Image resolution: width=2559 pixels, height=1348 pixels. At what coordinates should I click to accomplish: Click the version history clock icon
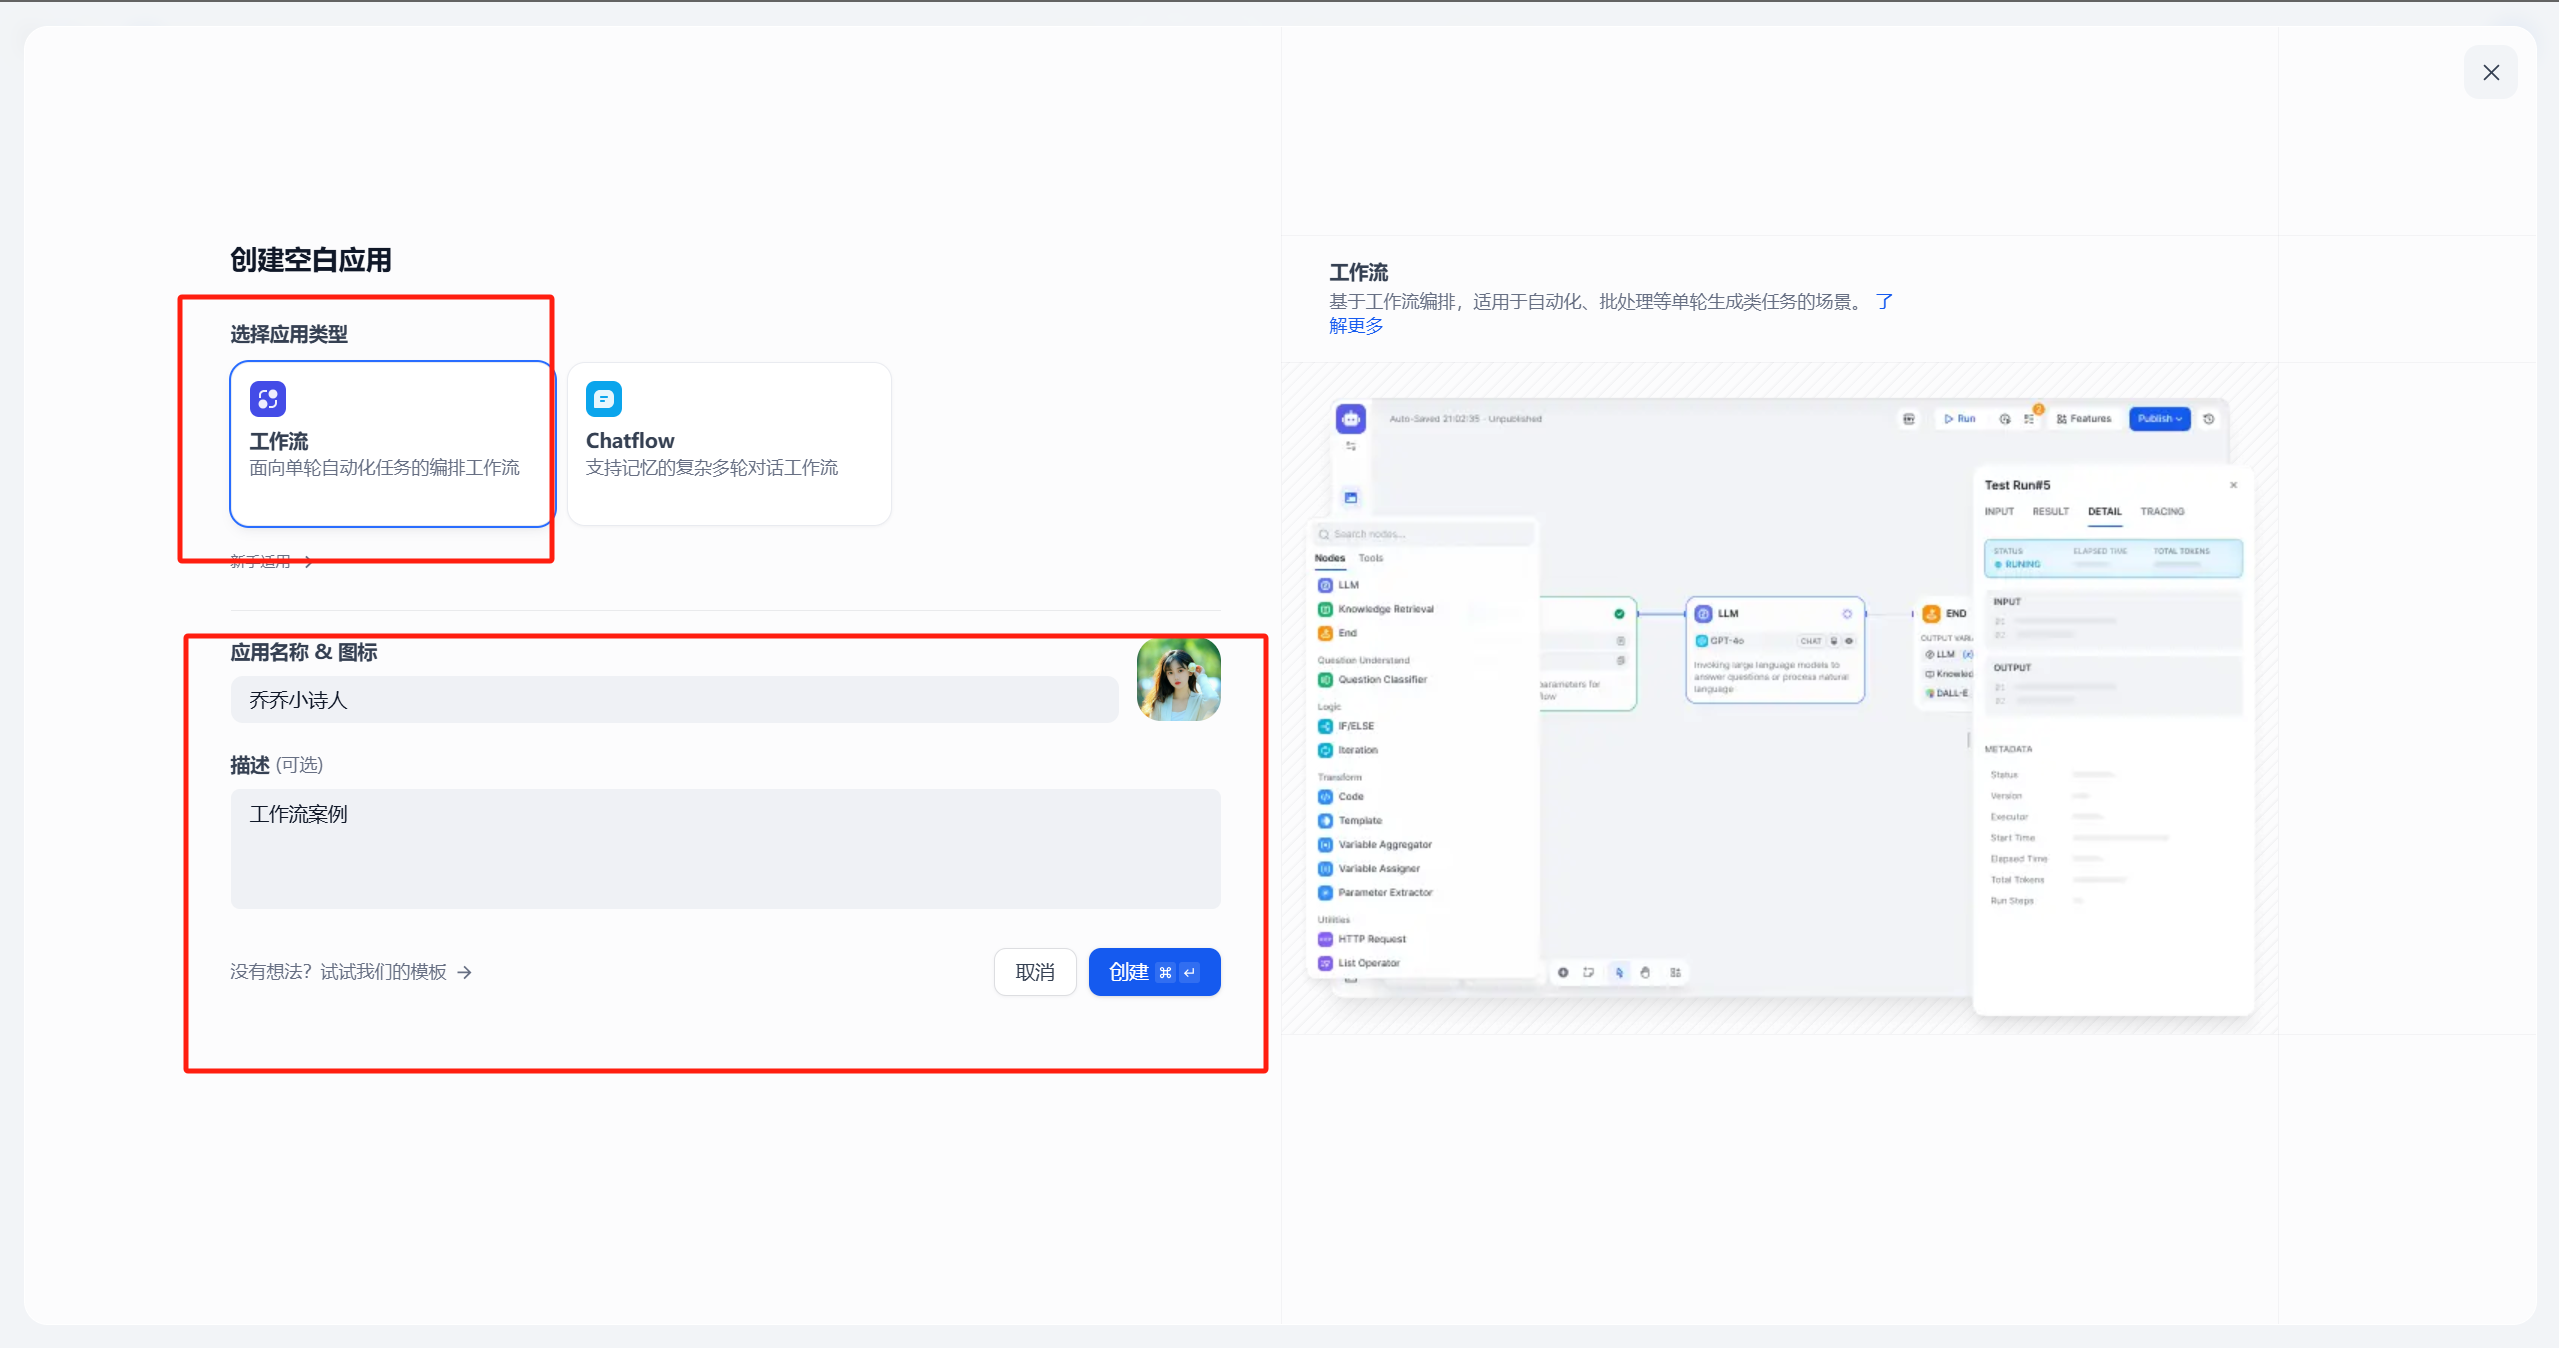click(2209, 419)
